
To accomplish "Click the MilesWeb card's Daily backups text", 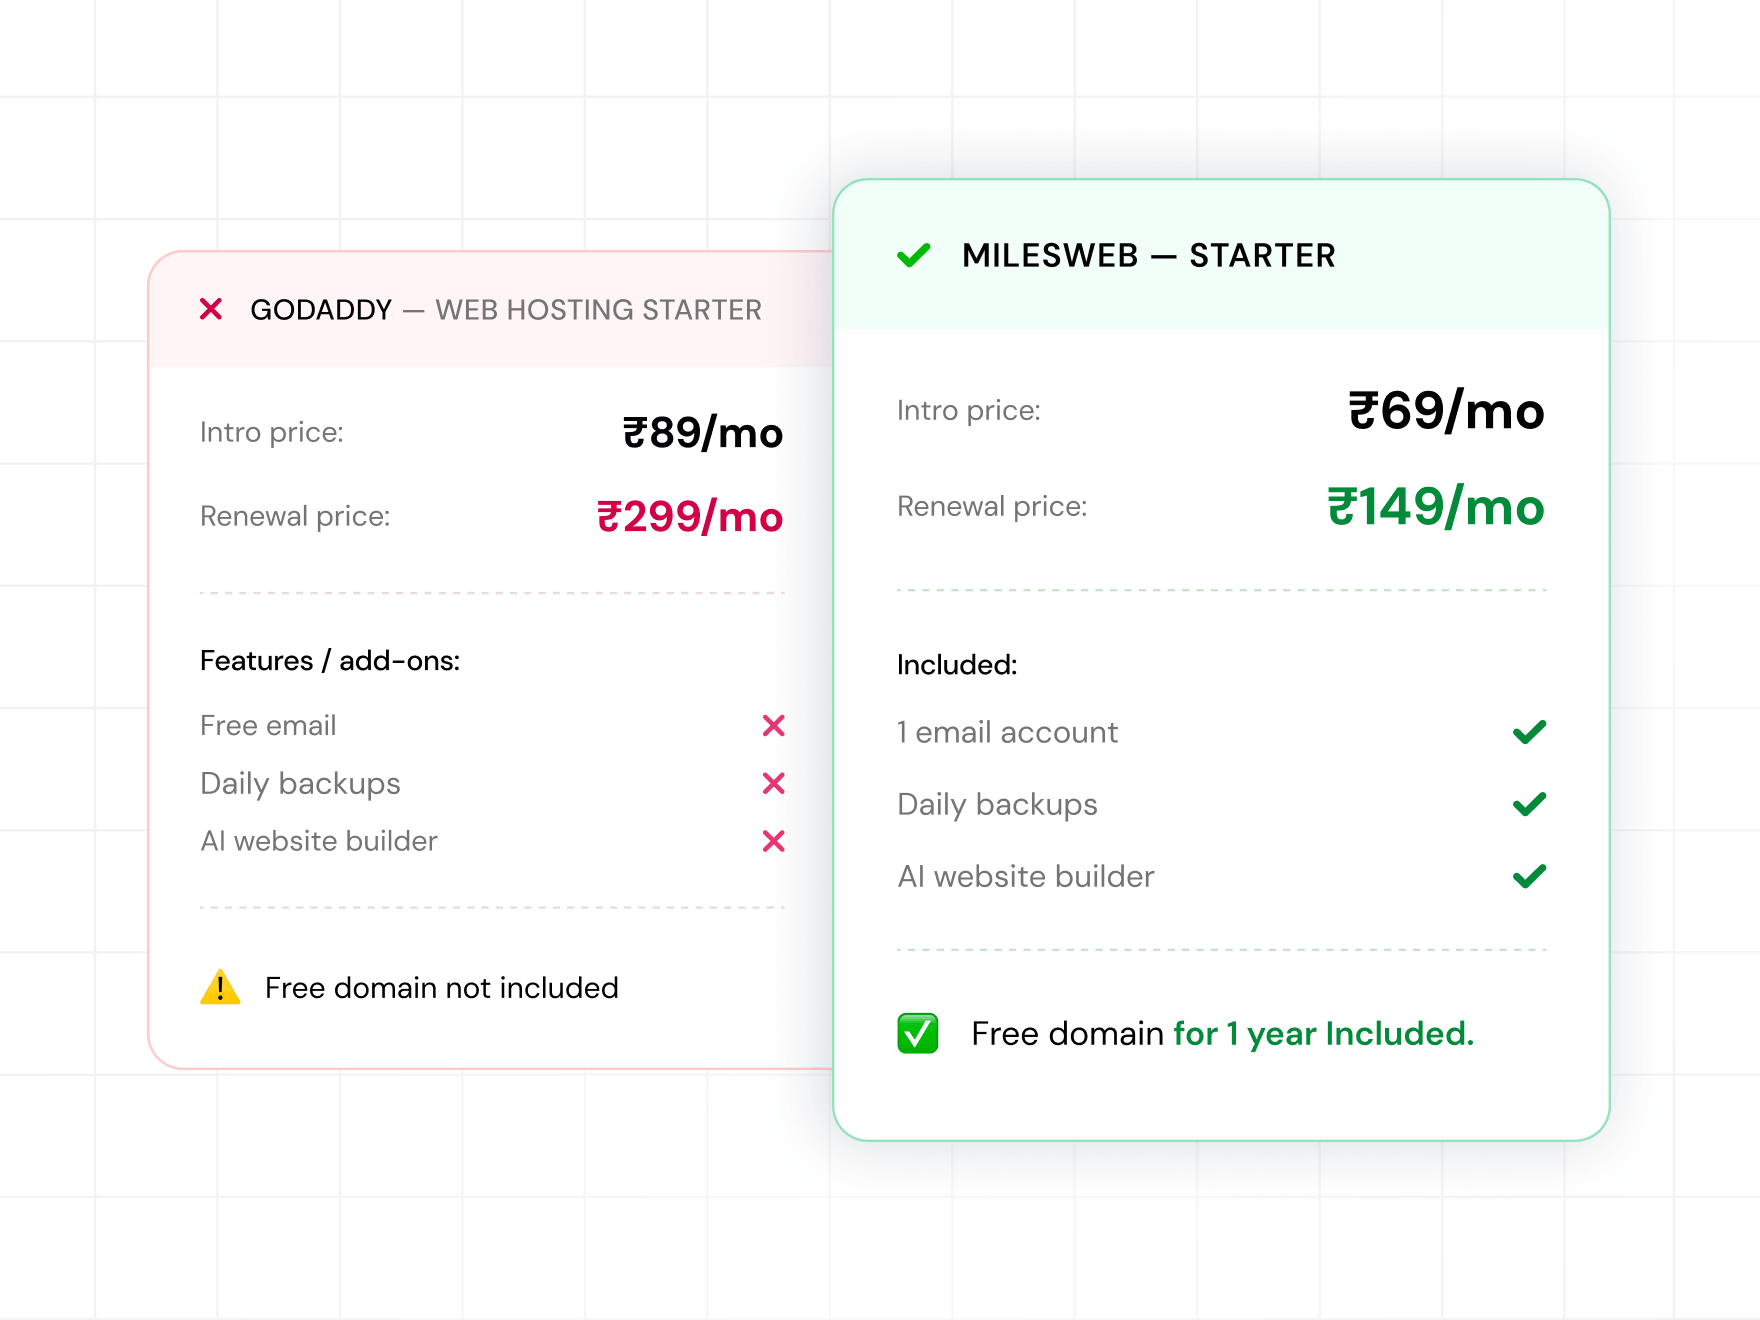I will coord(997,804).
